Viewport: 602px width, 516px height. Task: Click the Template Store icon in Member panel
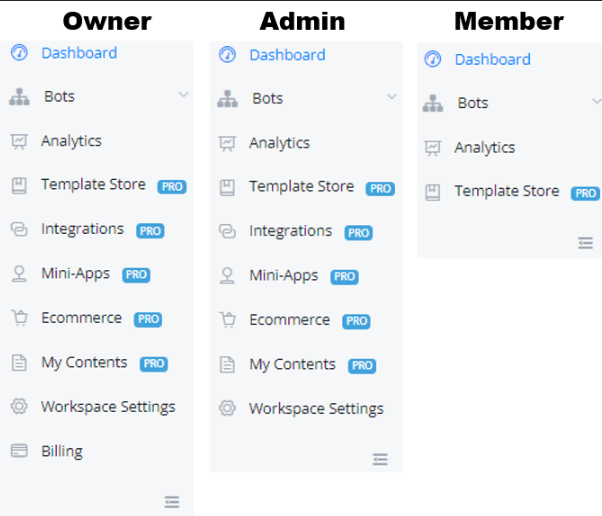pyautogui.click(x=432, y=192)
